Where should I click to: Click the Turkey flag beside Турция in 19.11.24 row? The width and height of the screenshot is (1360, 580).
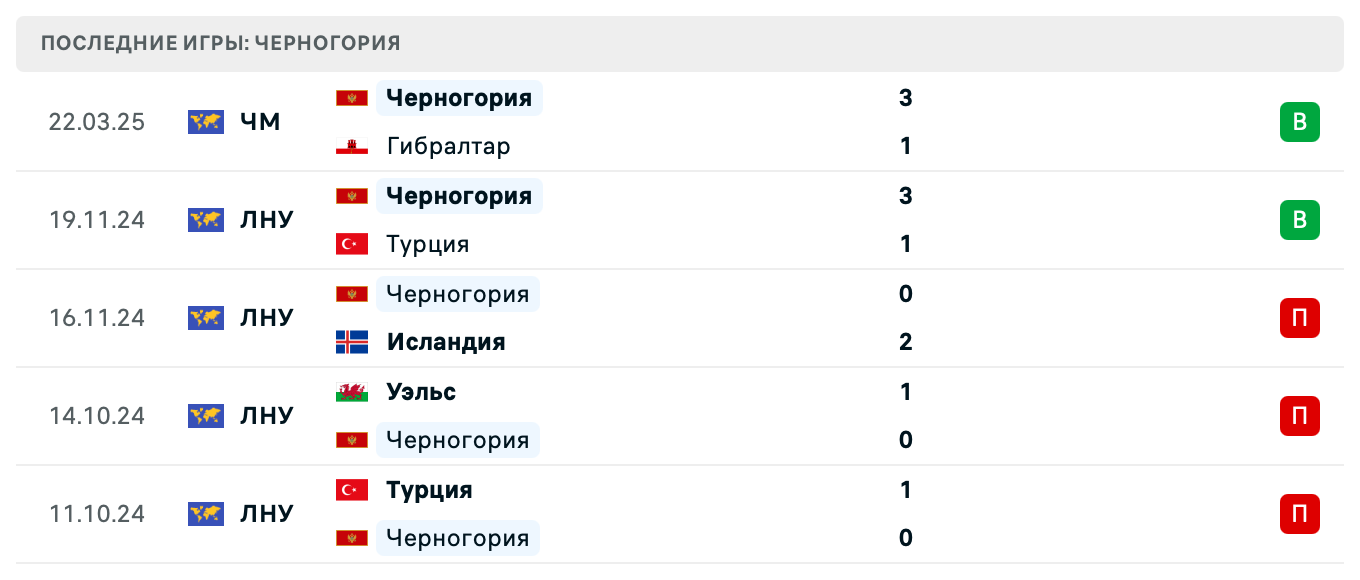pyautogui.click(x=351, y=244)
